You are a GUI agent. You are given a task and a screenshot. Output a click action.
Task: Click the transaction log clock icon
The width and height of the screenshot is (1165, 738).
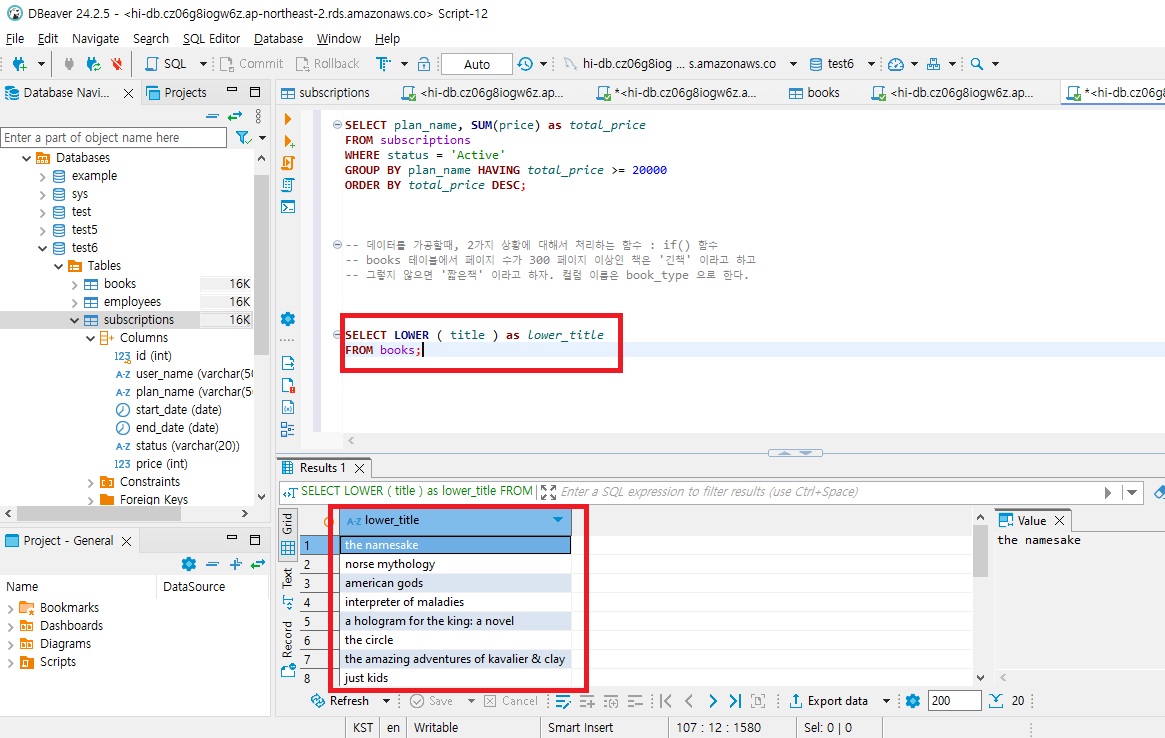click(525, 64)
